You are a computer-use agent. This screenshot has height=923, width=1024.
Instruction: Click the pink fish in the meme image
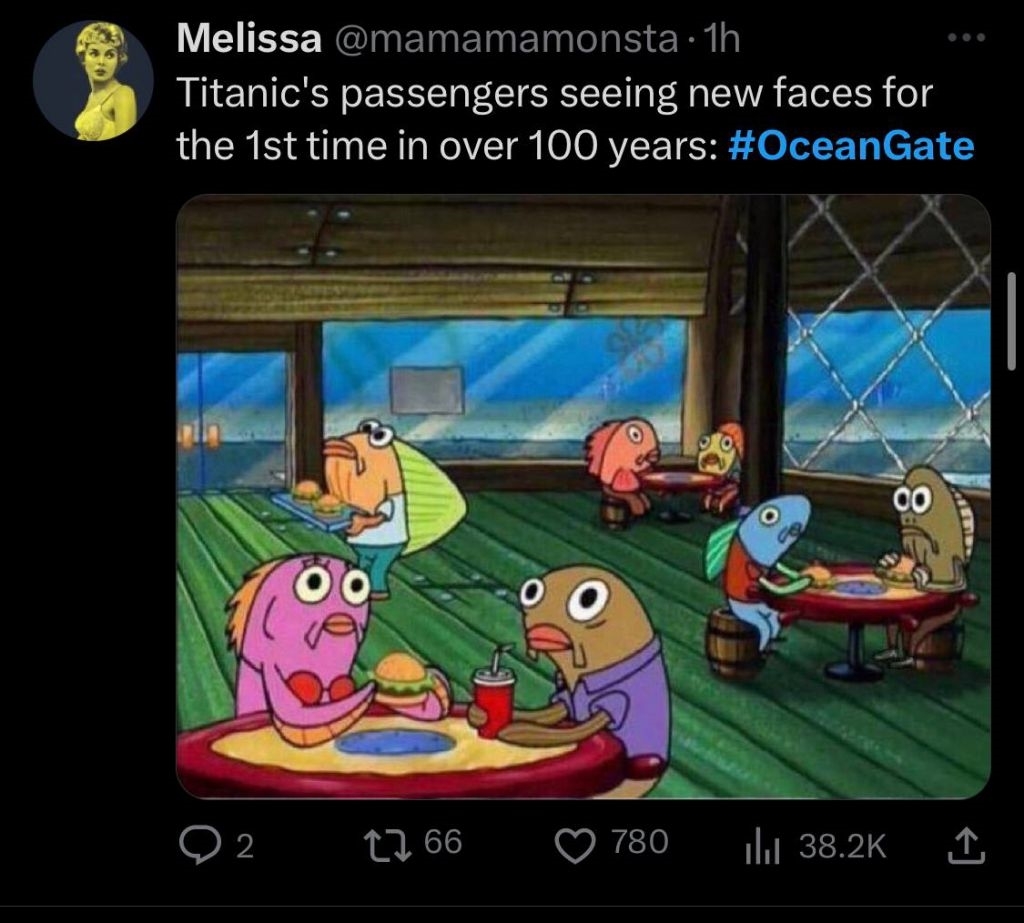tap(300, 640)
